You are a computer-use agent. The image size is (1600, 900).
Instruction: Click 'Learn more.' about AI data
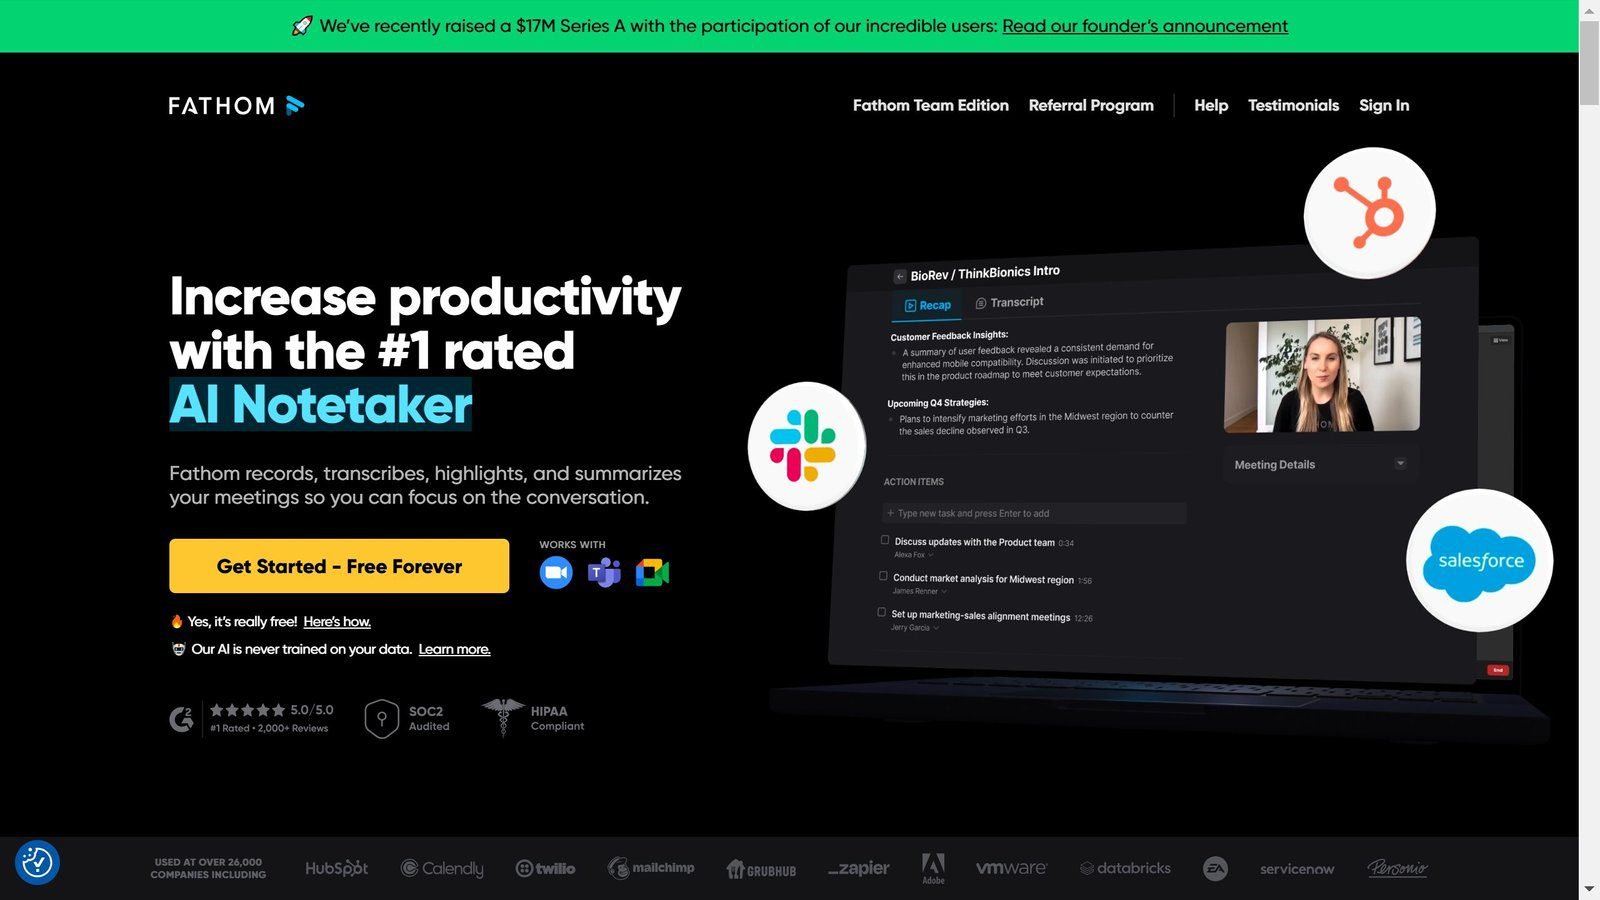point(454,649)
